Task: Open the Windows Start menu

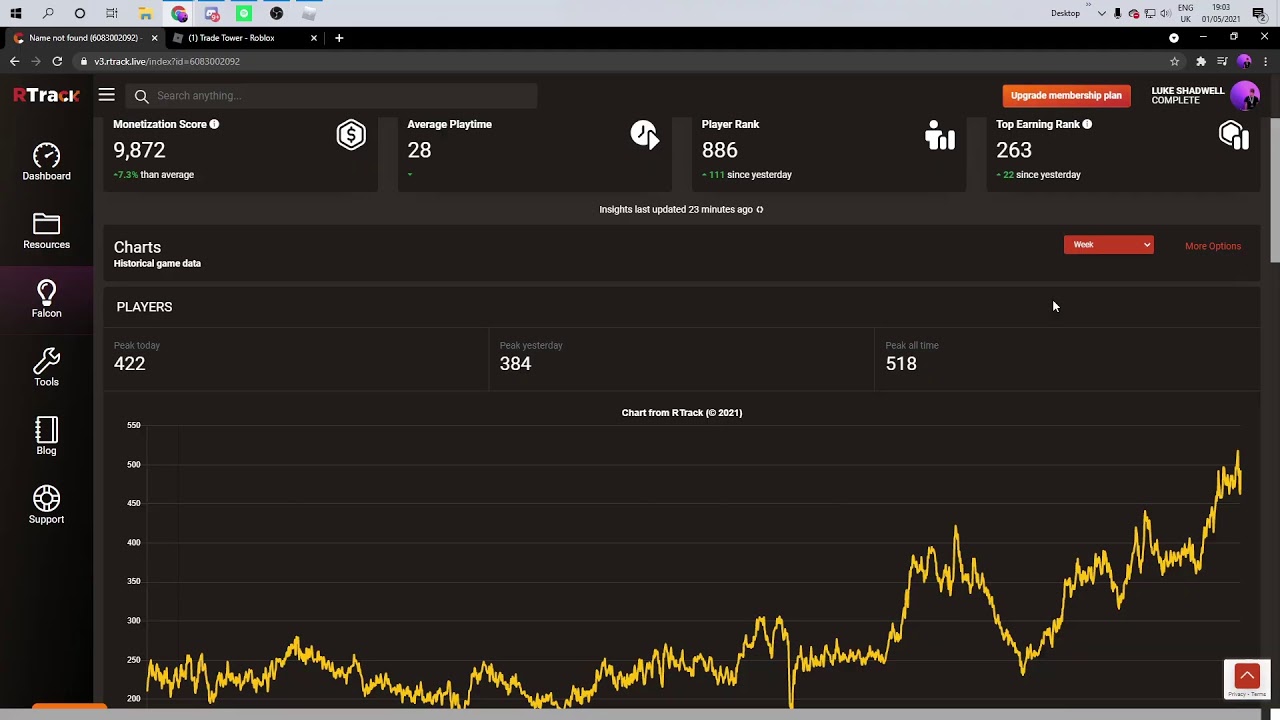Action: (16, 13)
